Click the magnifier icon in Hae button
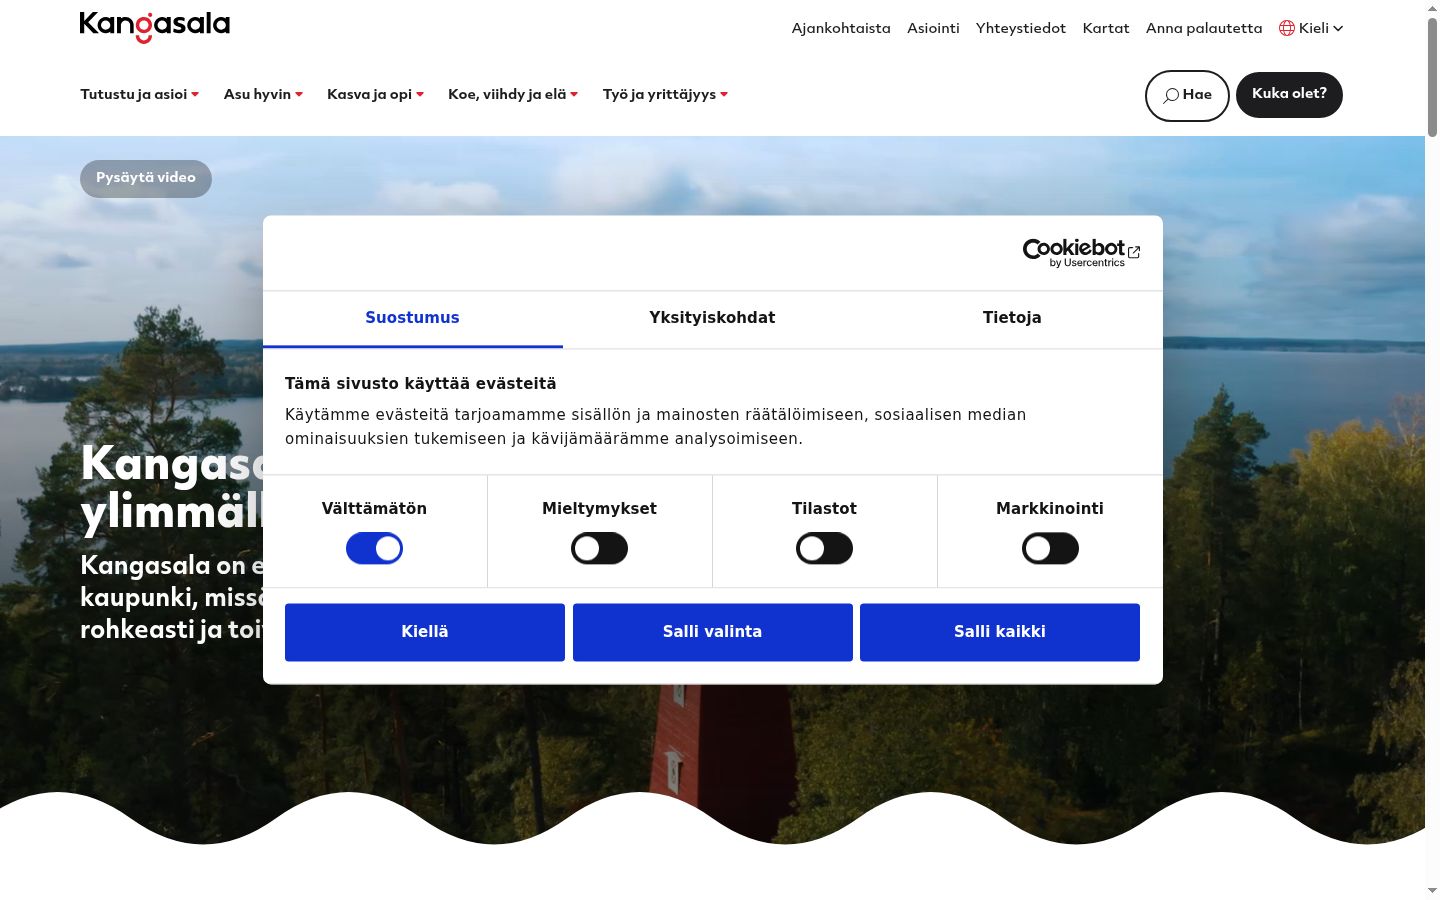Image resolution: width=1440 pixels, height=900 pixels. 1171,96
